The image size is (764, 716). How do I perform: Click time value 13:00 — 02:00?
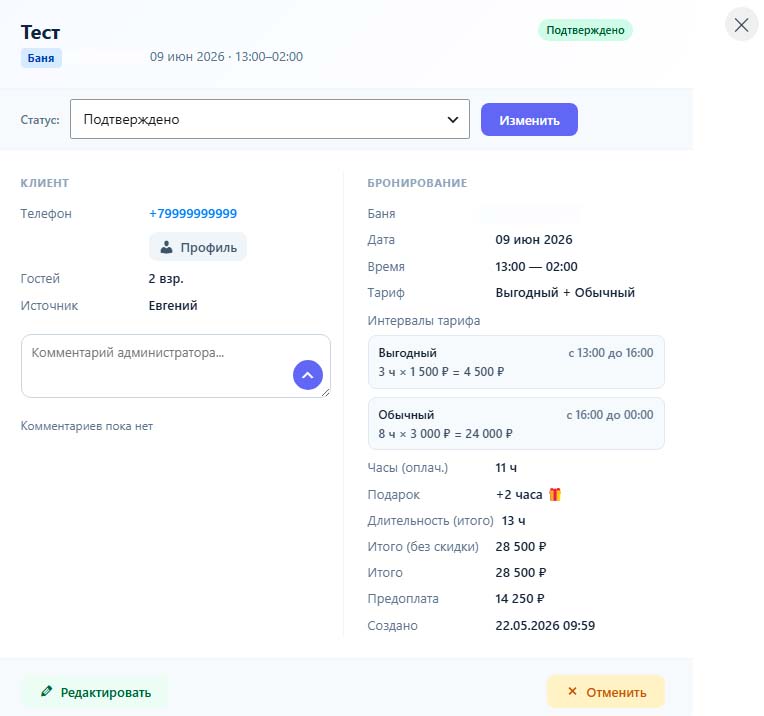pyautogui.click(x=536, y=267)
